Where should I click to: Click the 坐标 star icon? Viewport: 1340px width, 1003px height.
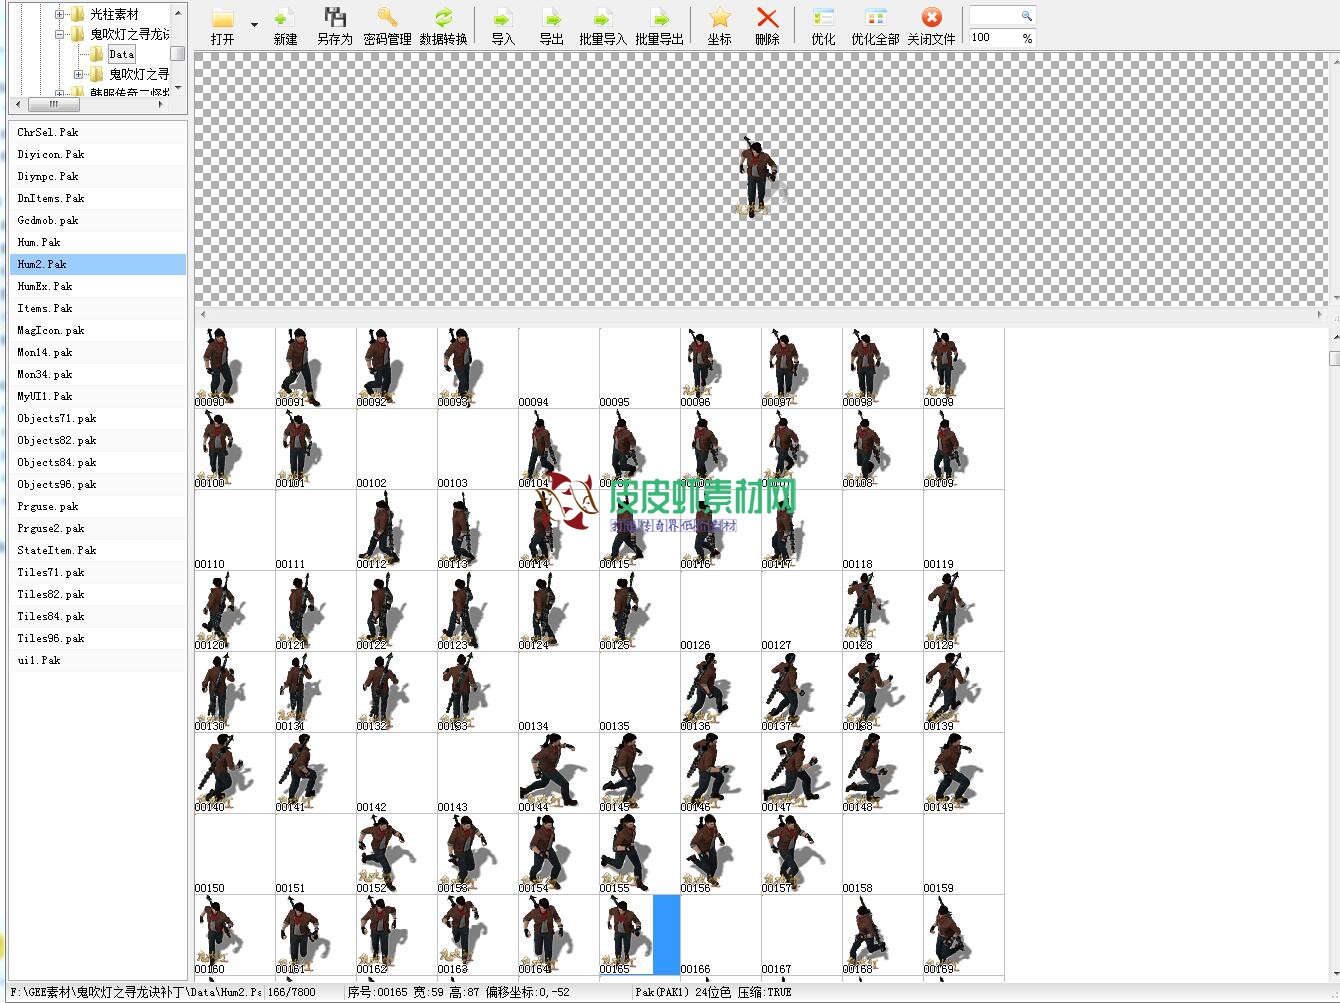point(719,20)
